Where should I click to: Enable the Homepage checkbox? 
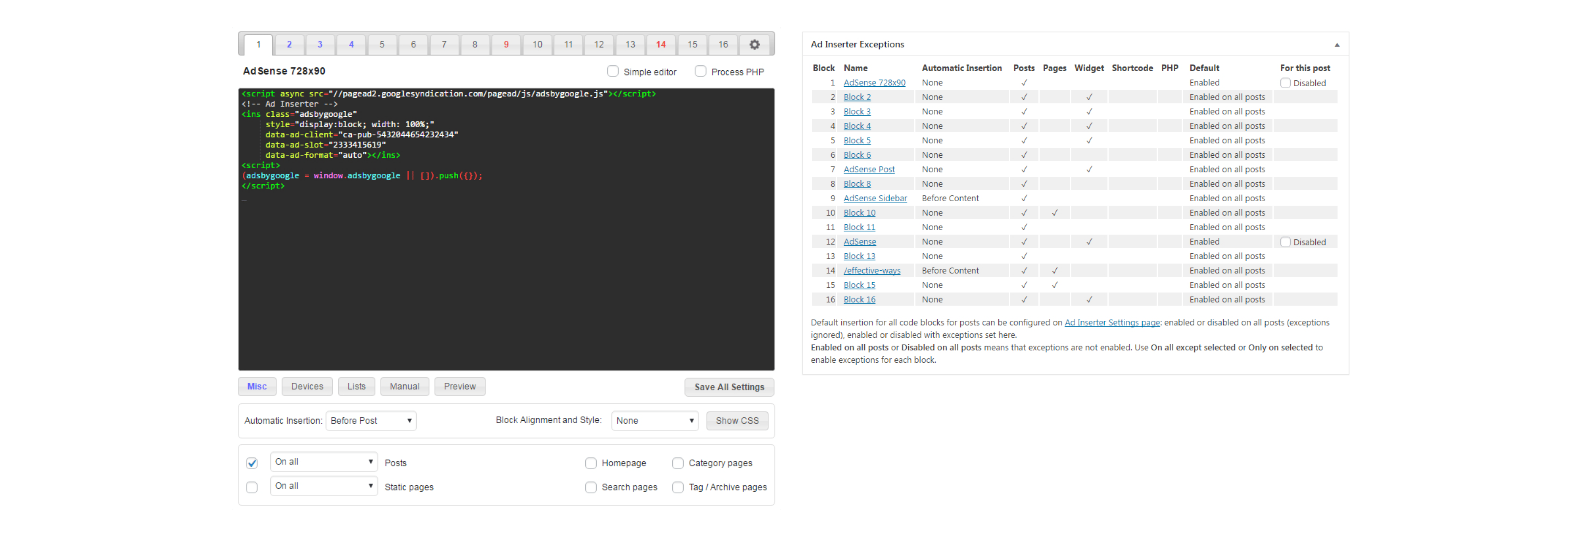(591, 463)
